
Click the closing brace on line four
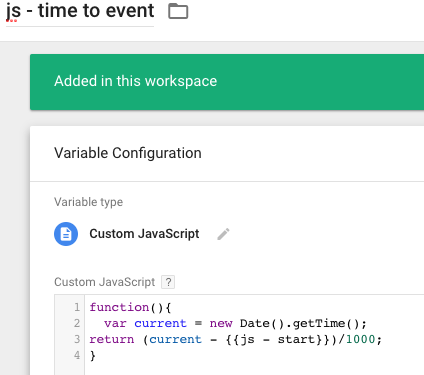point(93,356)
